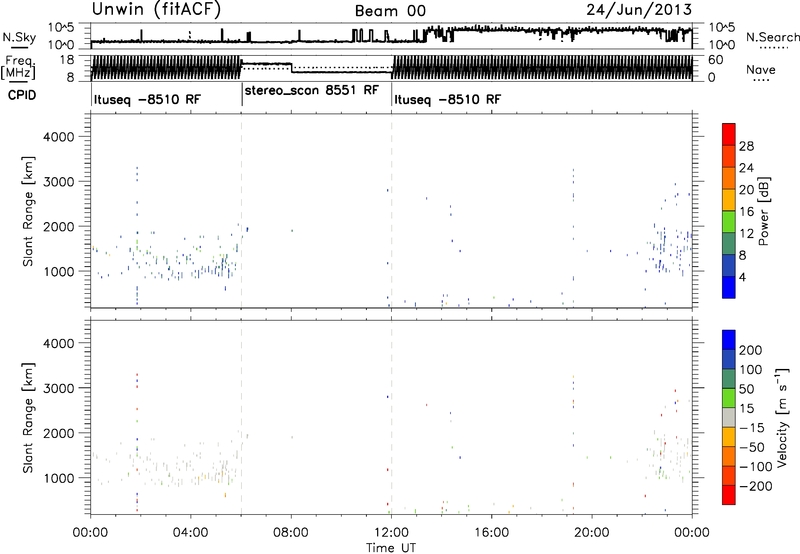Click the gray Velocity colorbar segment
Image resolution: width=800 pixels, height=554 pixels.
pyautogui.click(x=729, y=417)
